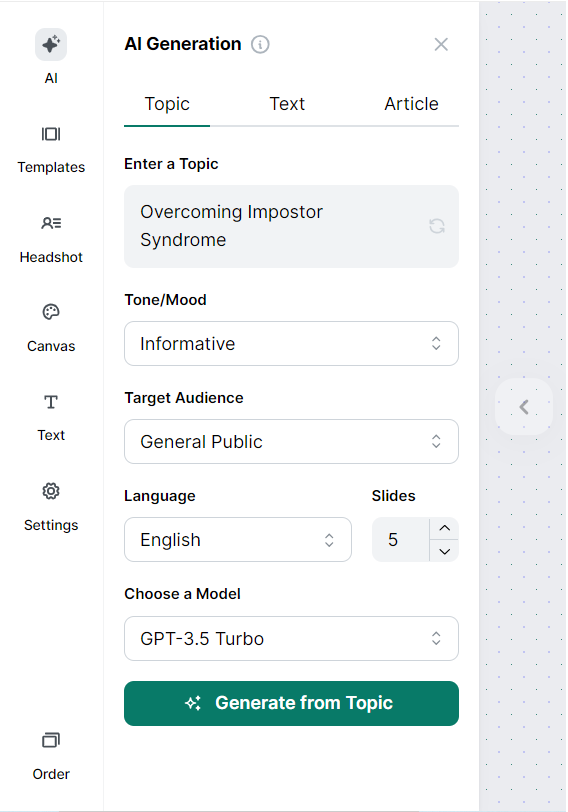
Task: Open the GPT-3.5 Turbo model dropdown
Action: click(x=291, y=639)
